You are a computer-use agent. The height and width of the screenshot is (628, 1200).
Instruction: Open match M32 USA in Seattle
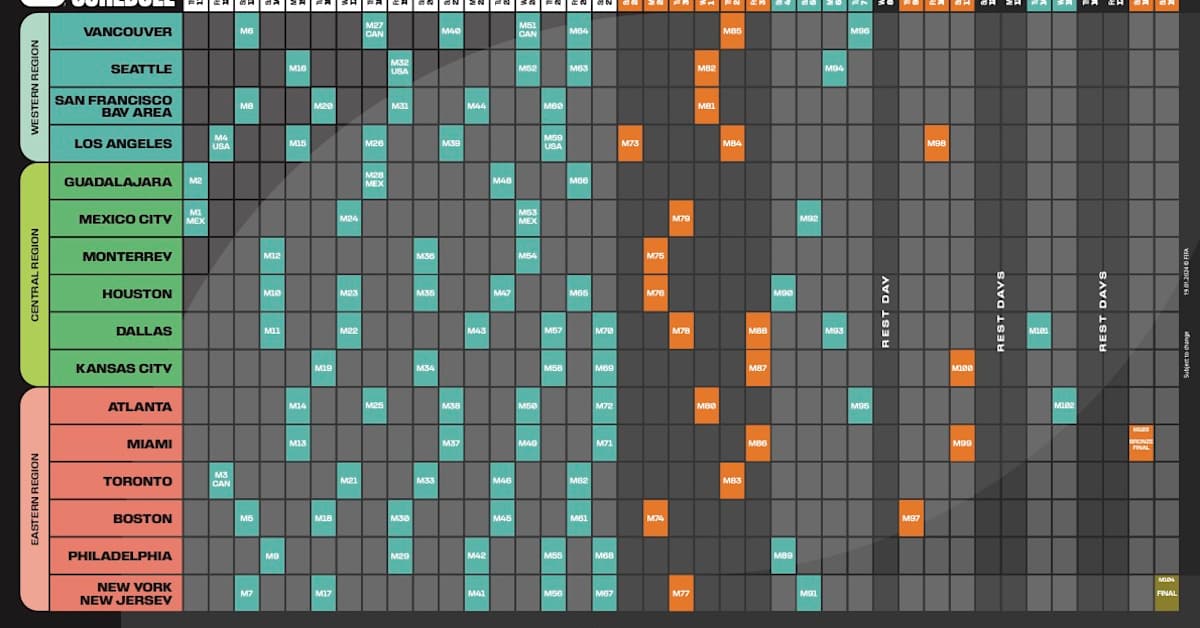pos(400,69)
